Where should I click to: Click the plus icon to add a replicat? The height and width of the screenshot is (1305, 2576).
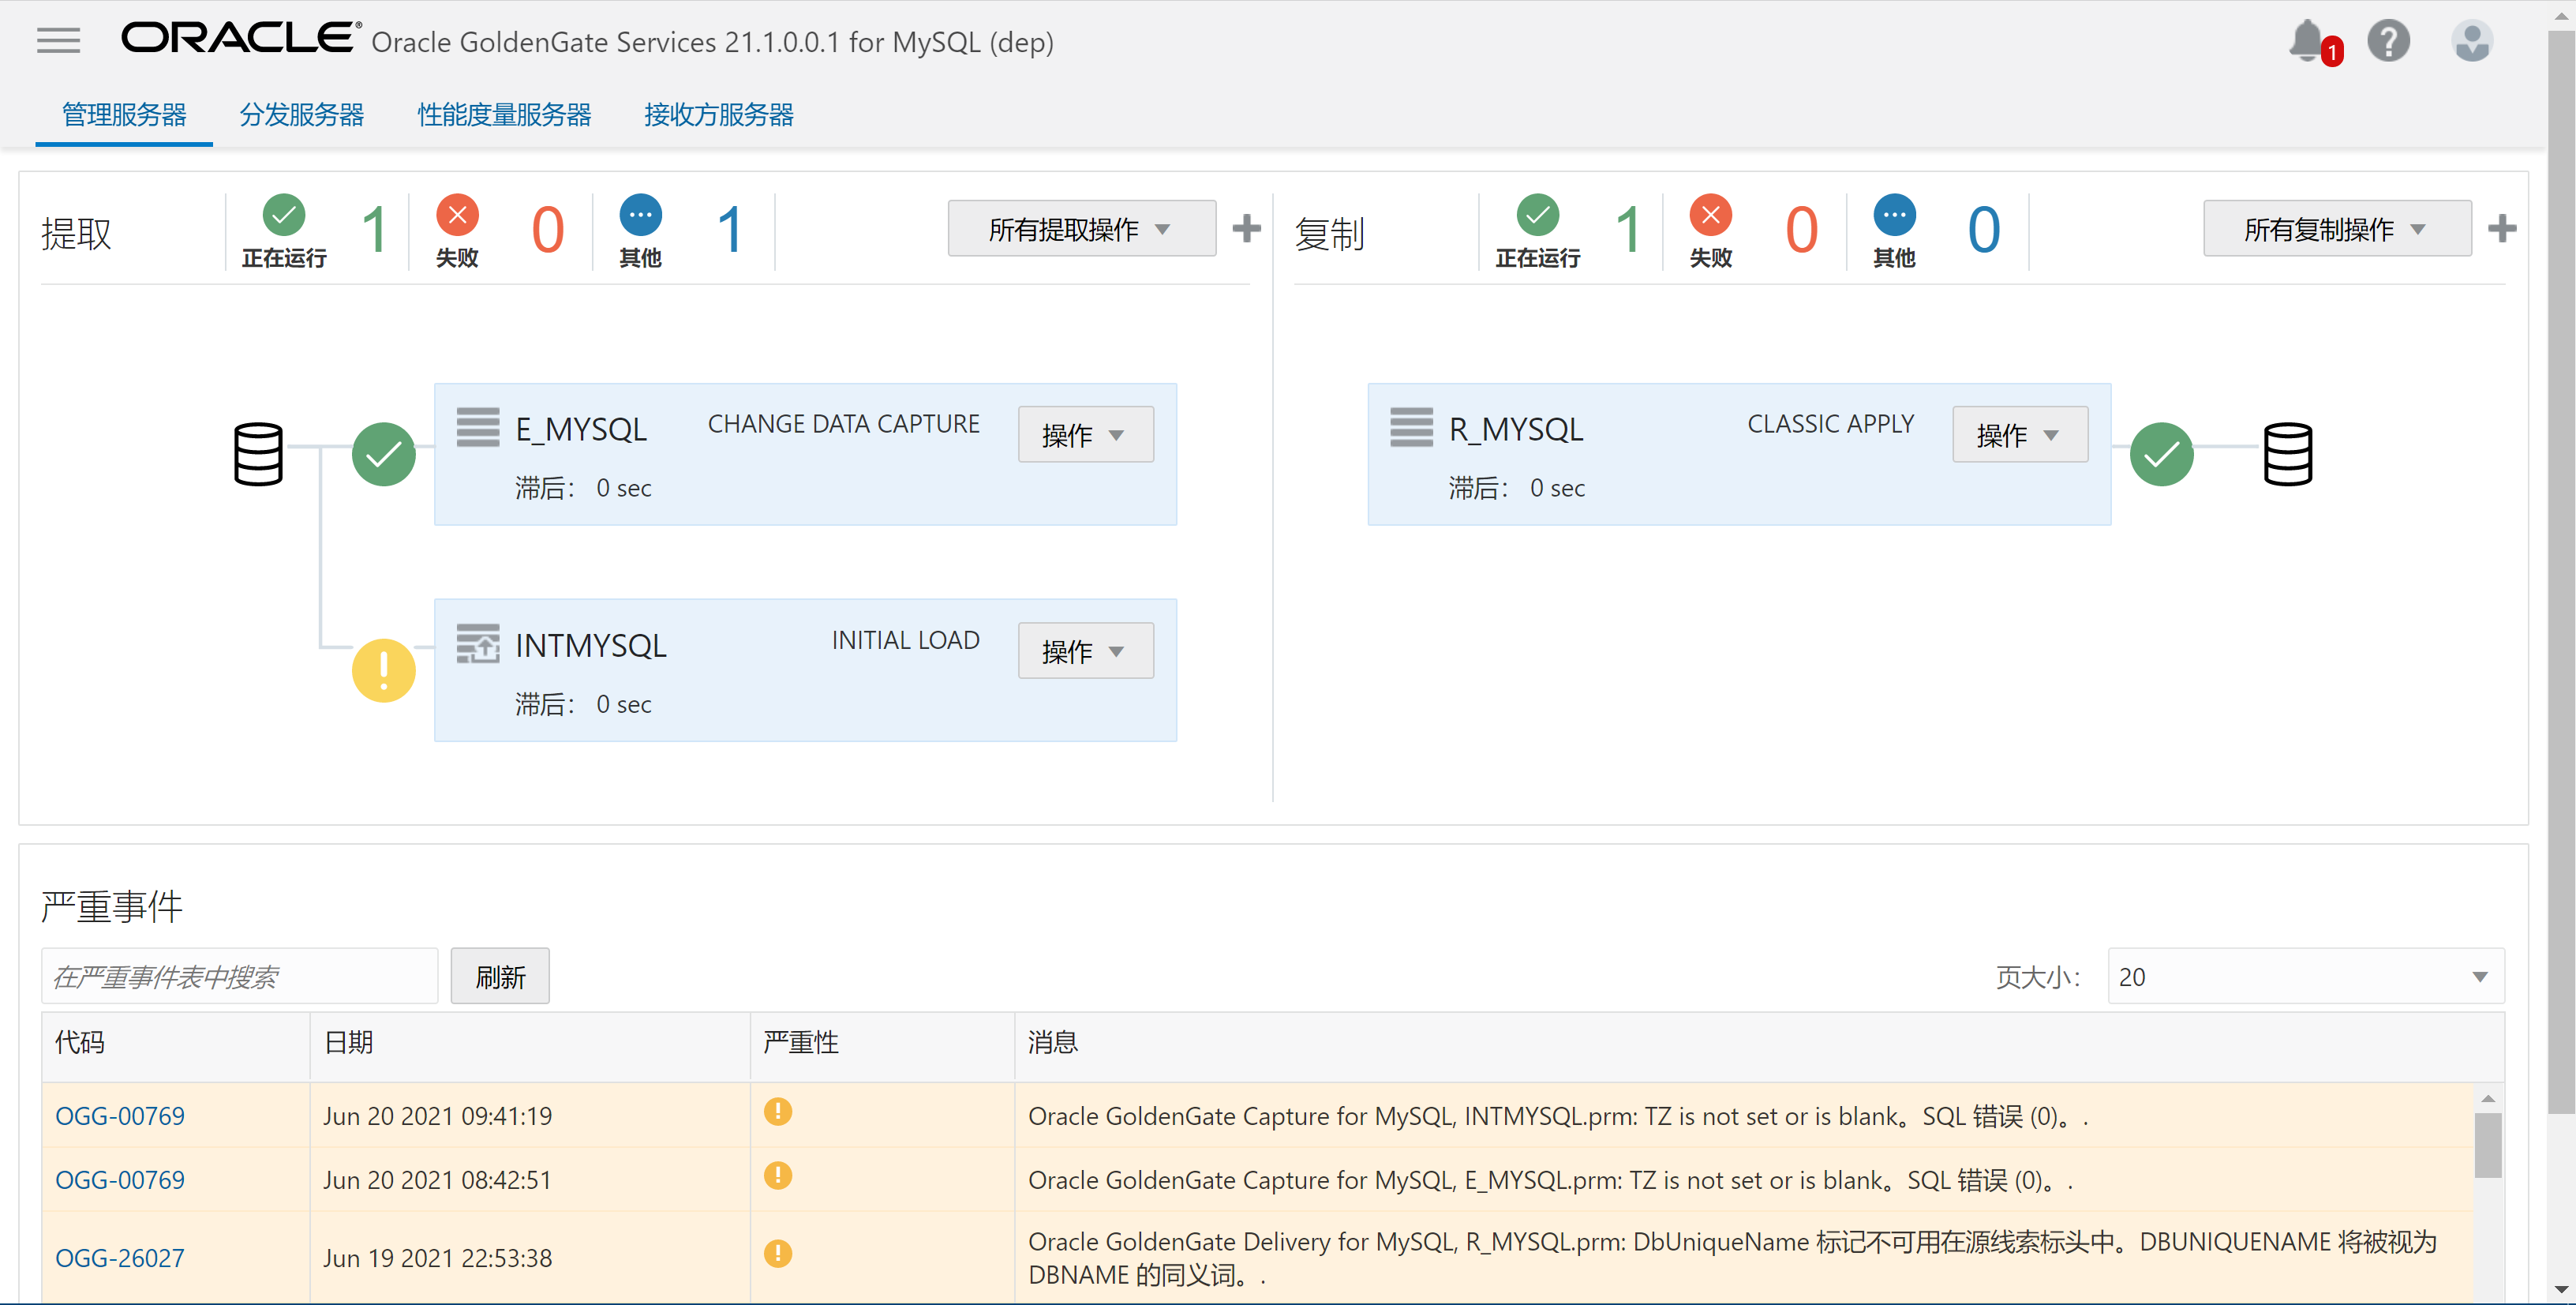(x=2501, y=229)
